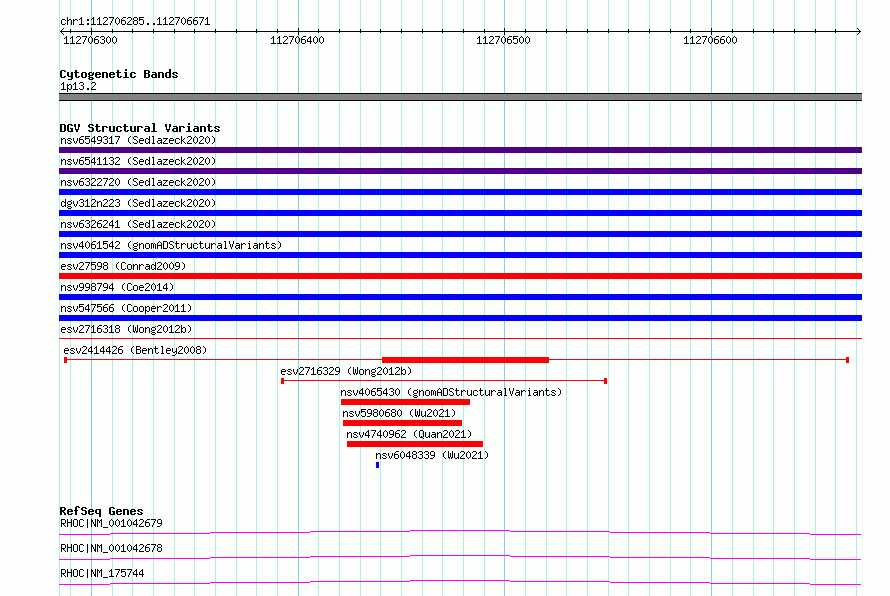Screen dimensions: 890x596
Task: Select the nsv5980680 red variant bar
Action: click(x=402, y=423)
